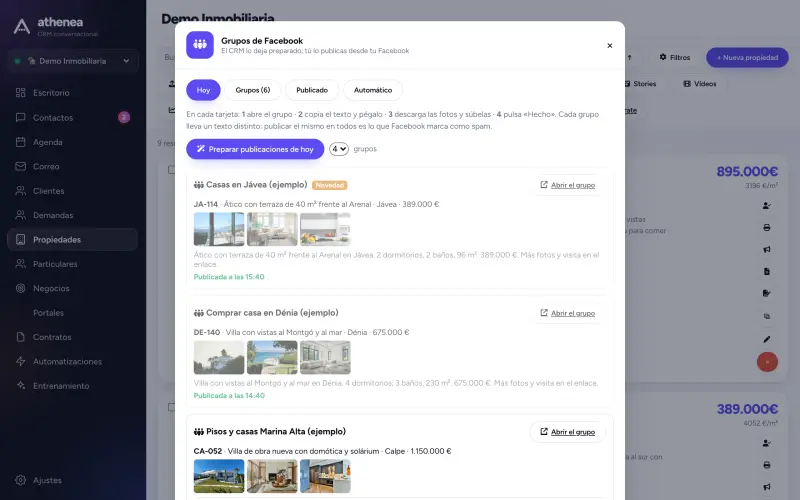This screenshot has width=800, height=500.
Task: Click the Contactos chat bubble icon
Action: tap(20, 117)
